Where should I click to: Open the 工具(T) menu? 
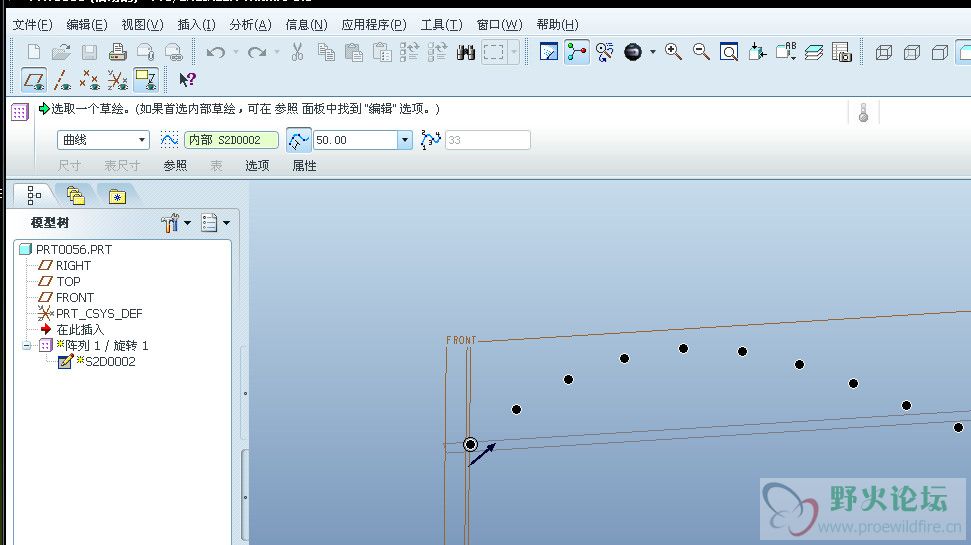pos(442,25)
